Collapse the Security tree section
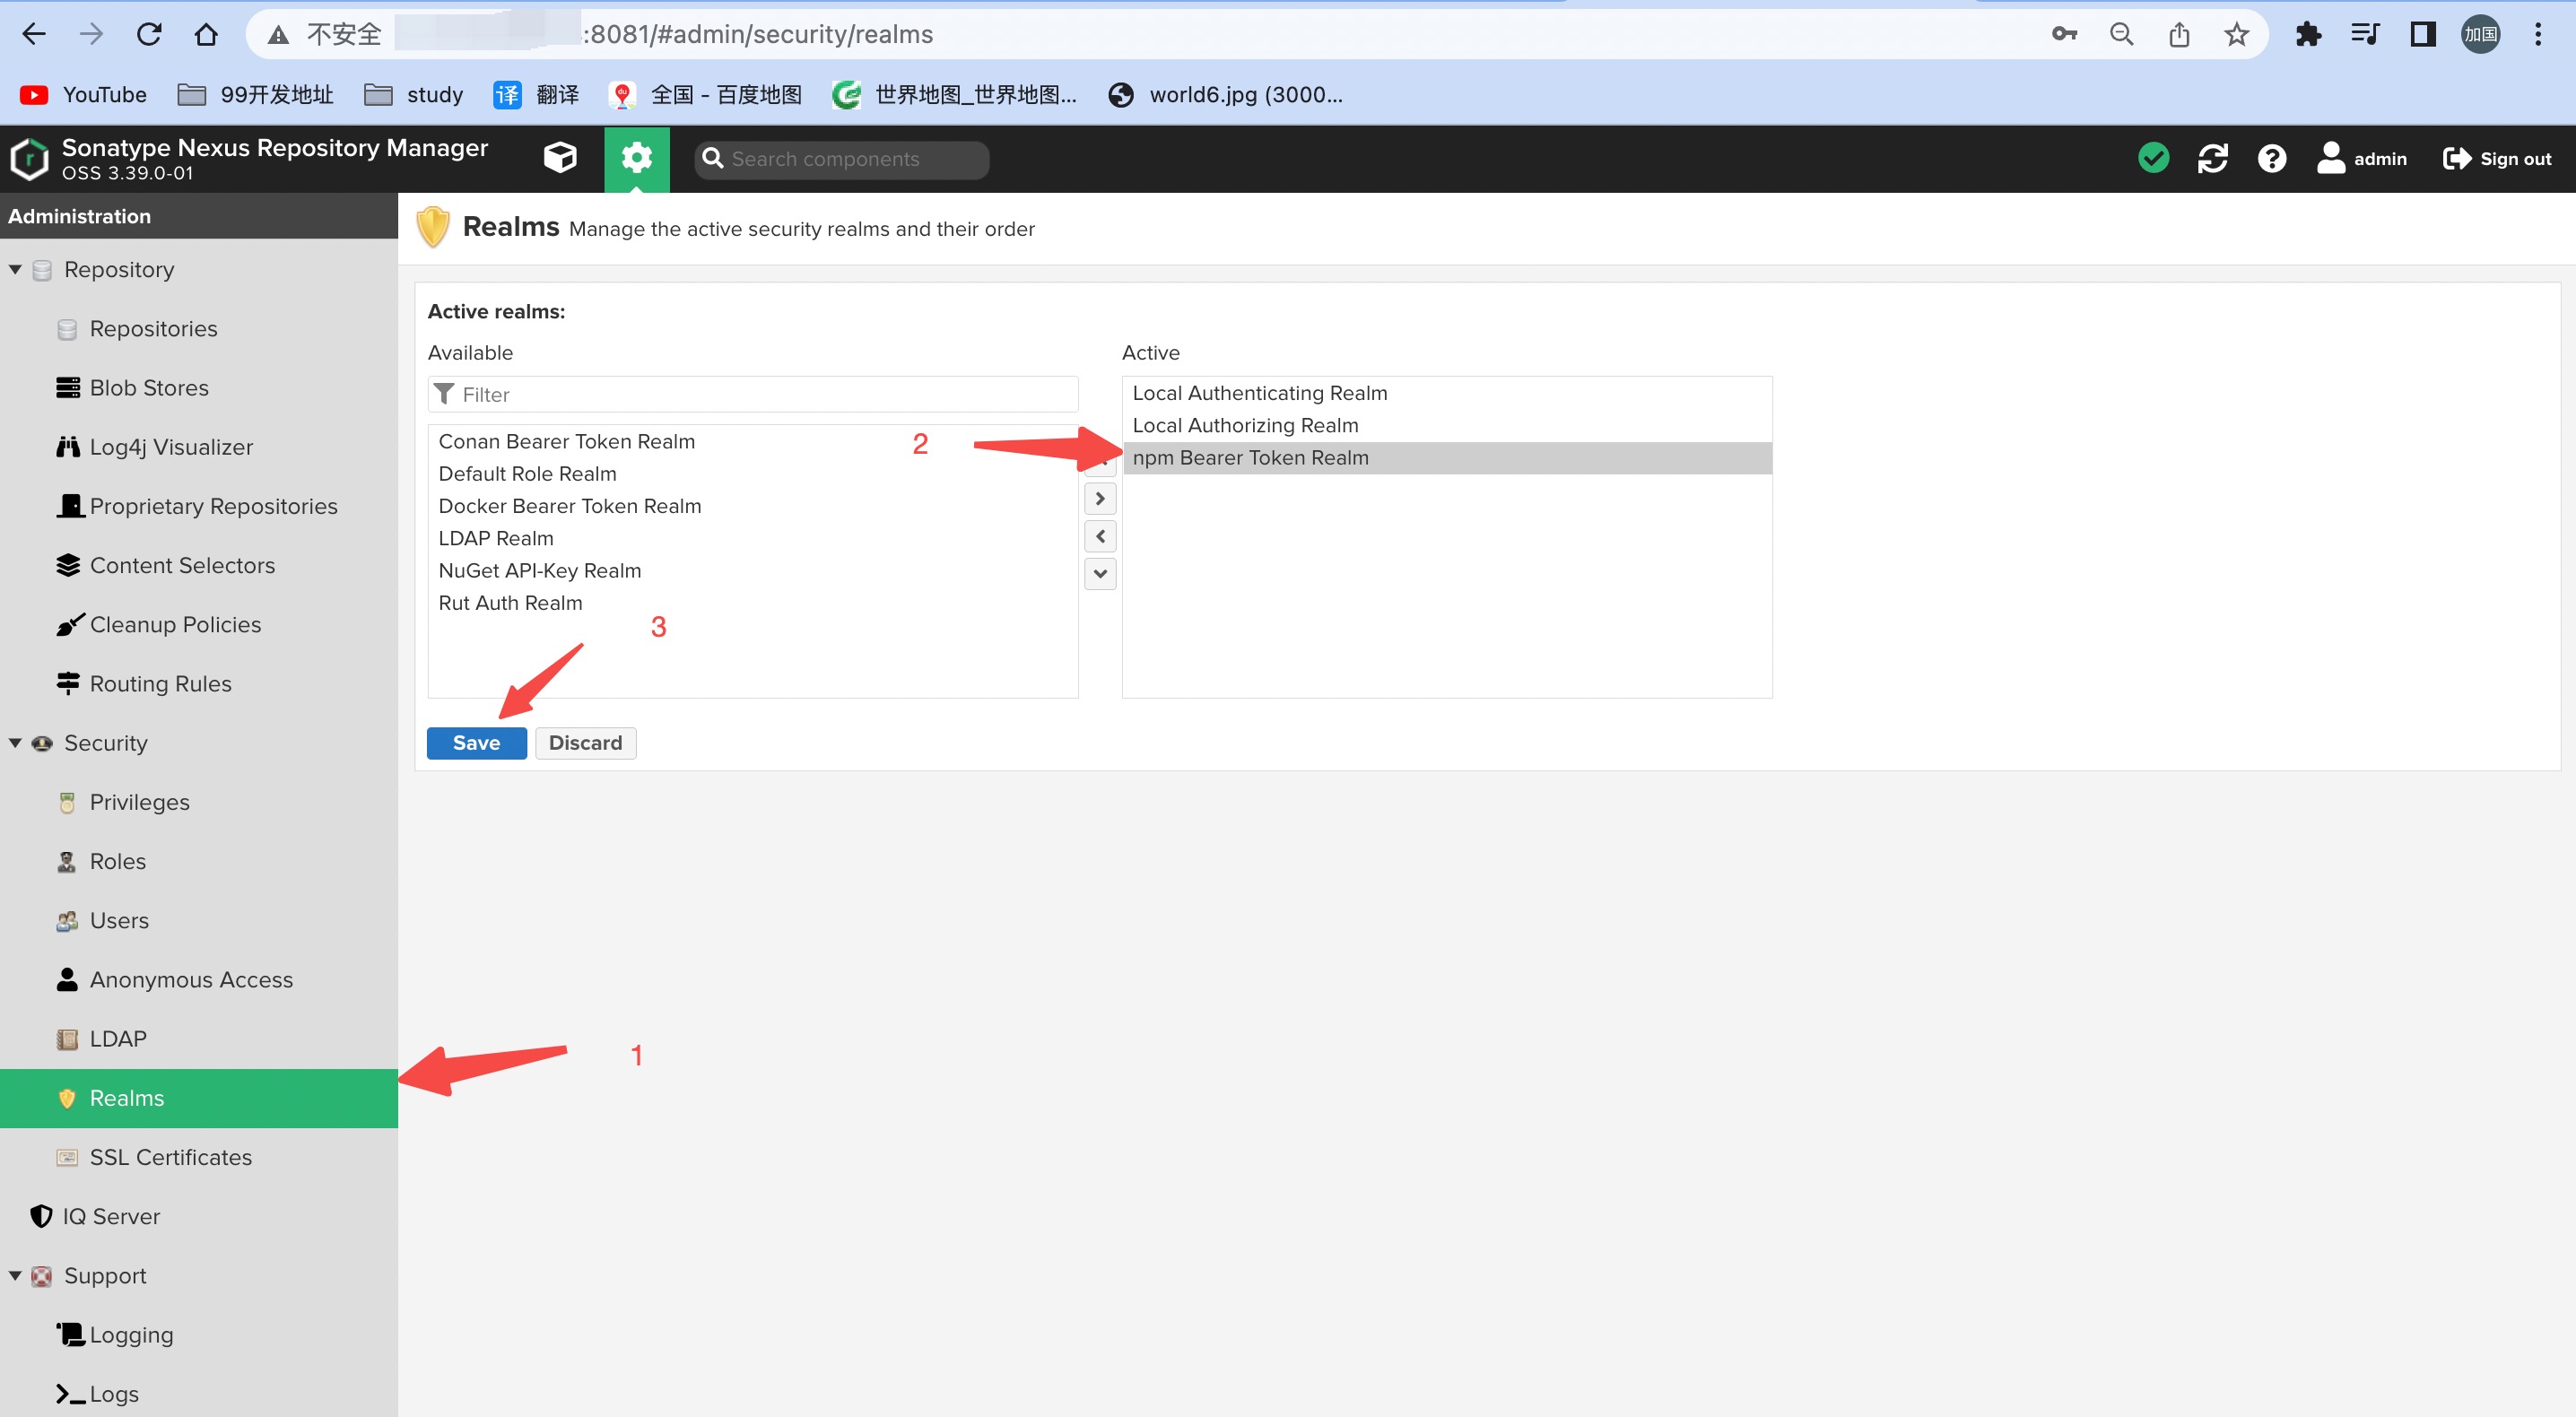 point(15,743)
